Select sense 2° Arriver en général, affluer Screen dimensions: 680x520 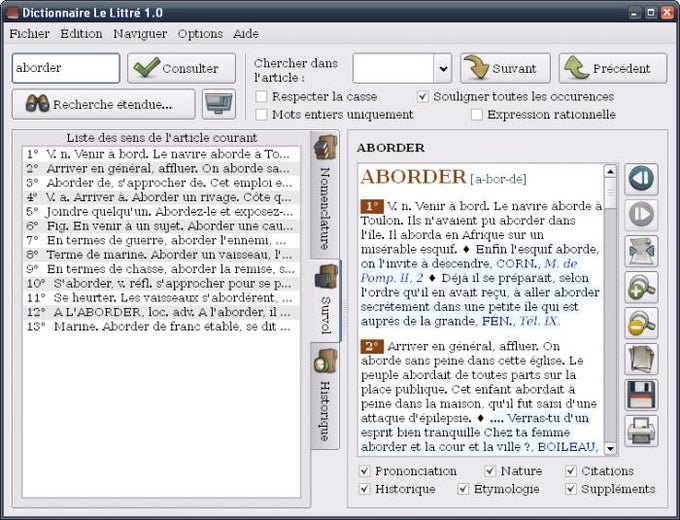pos(161,168)
